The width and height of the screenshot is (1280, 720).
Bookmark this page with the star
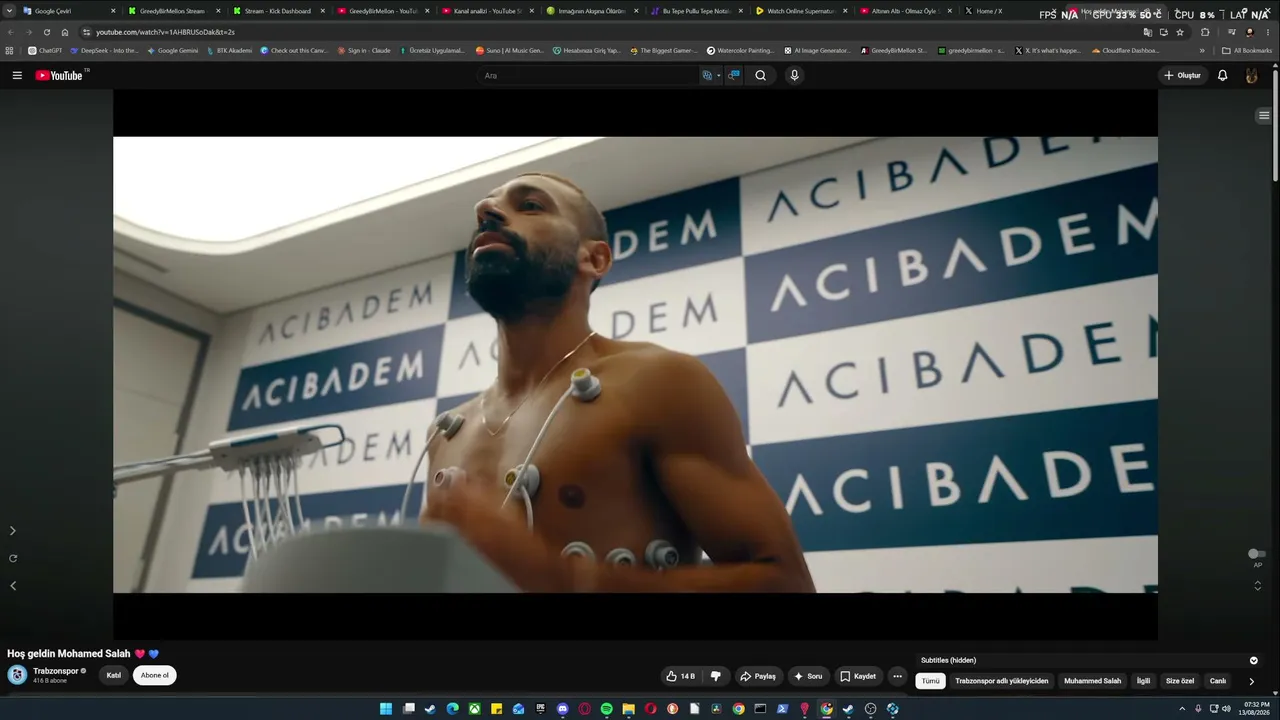pyautogui.click(x=1180, y=32)
